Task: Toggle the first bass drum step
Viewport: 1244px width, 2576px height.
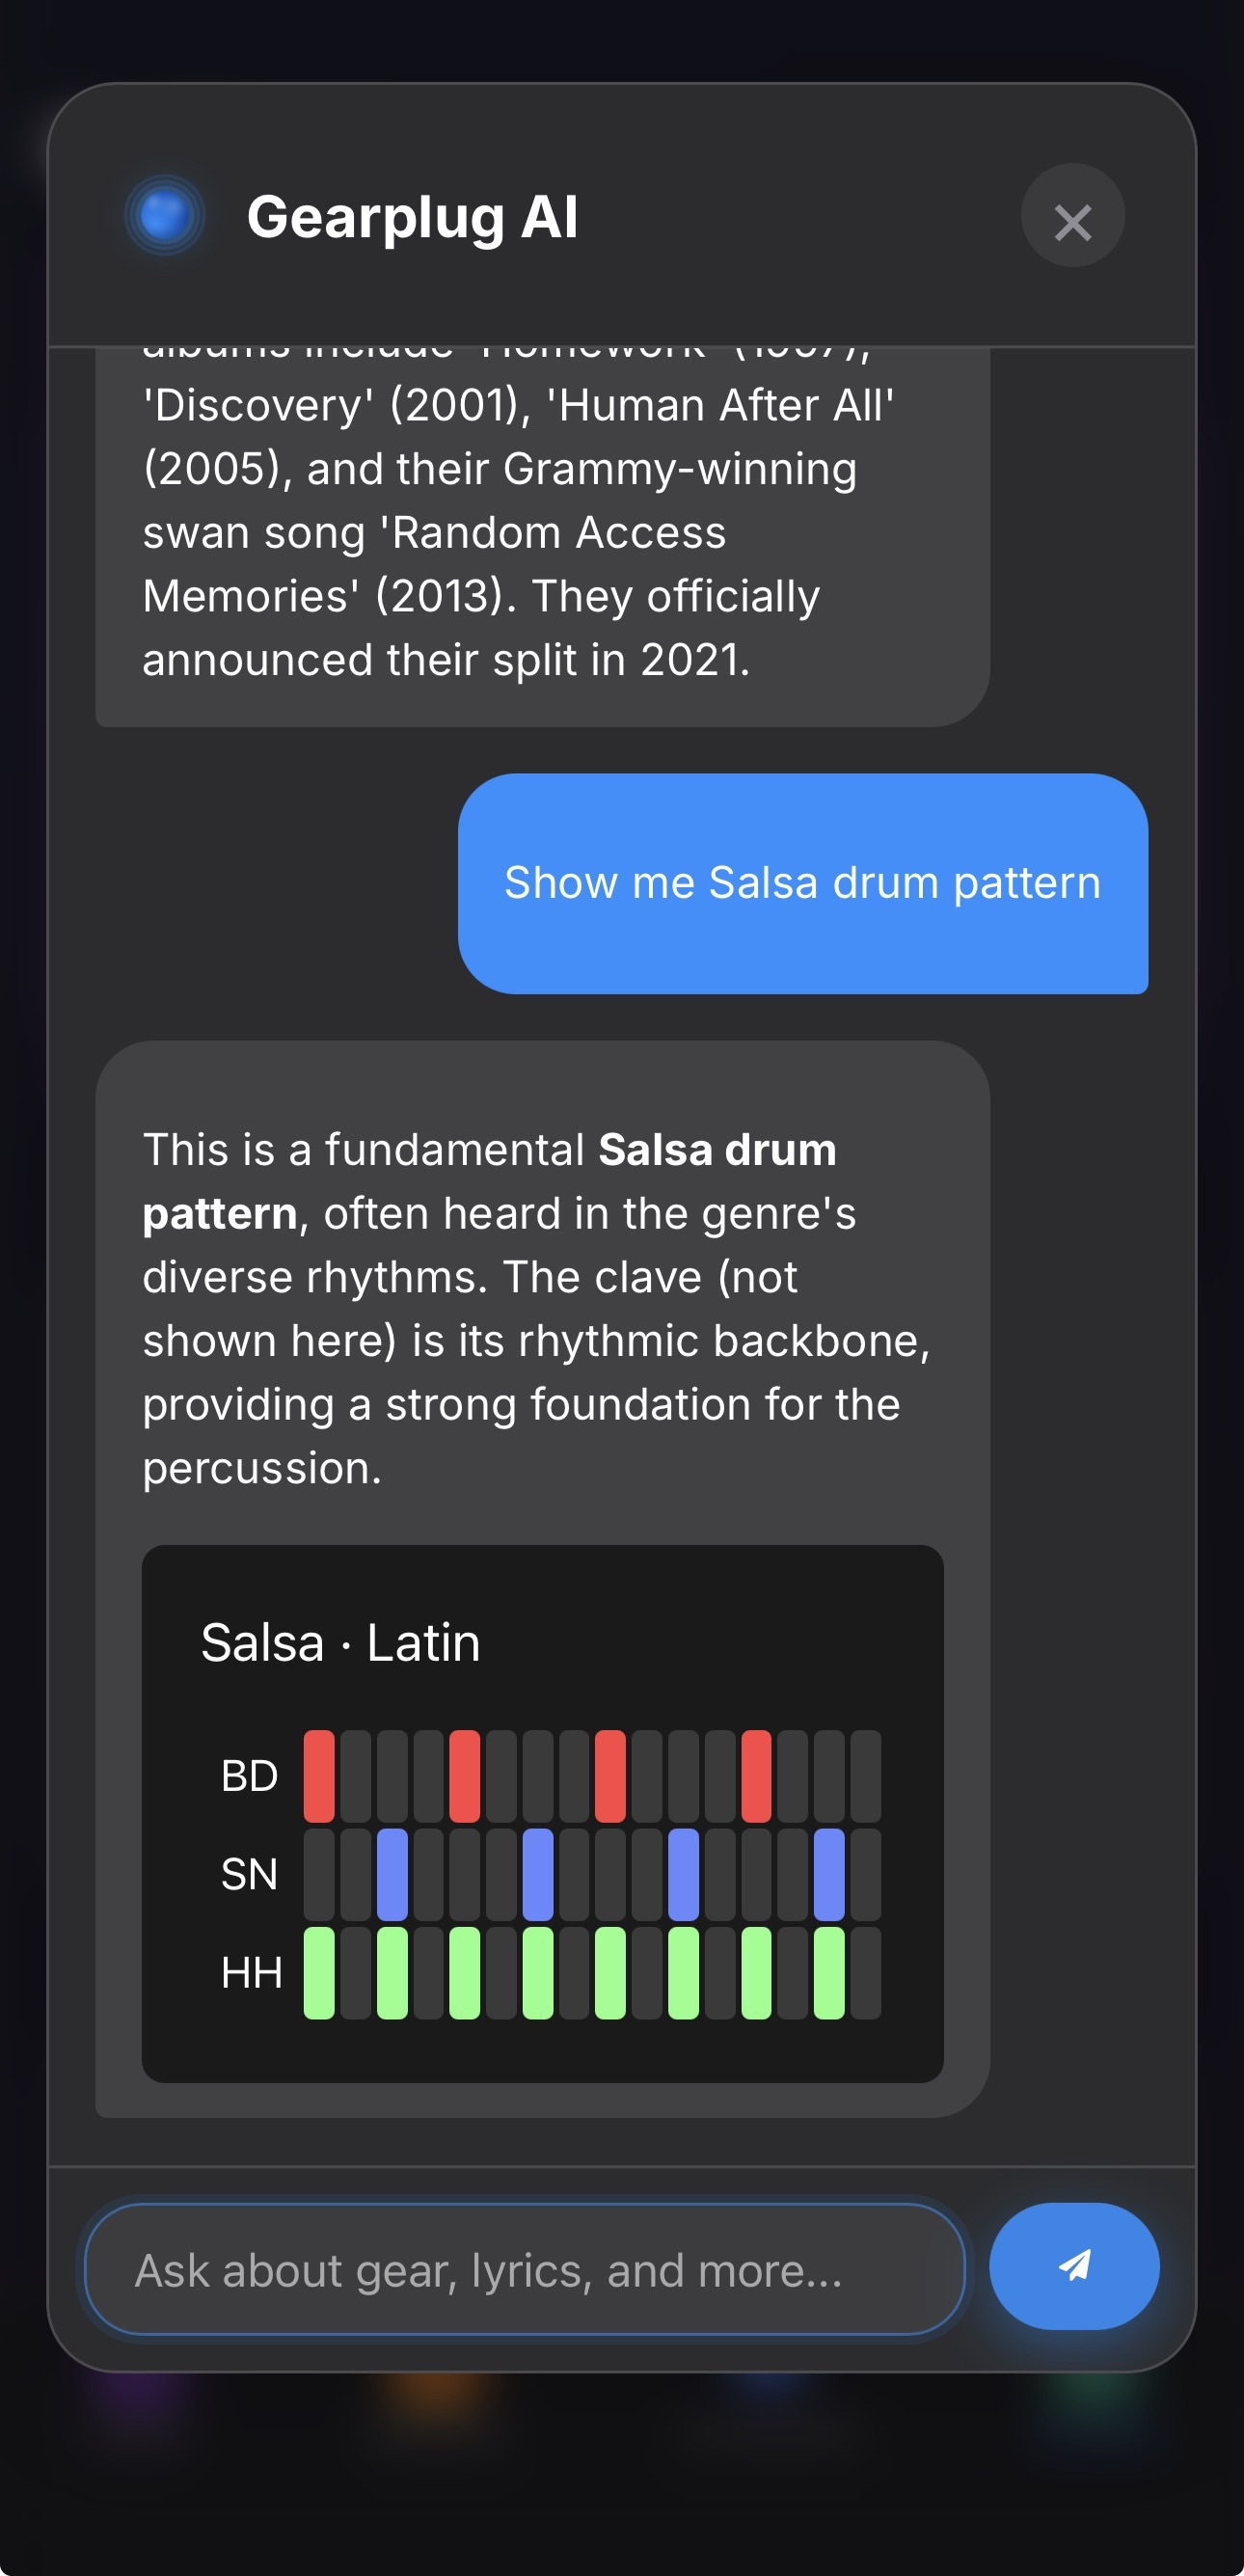Action: [318, 1775]
